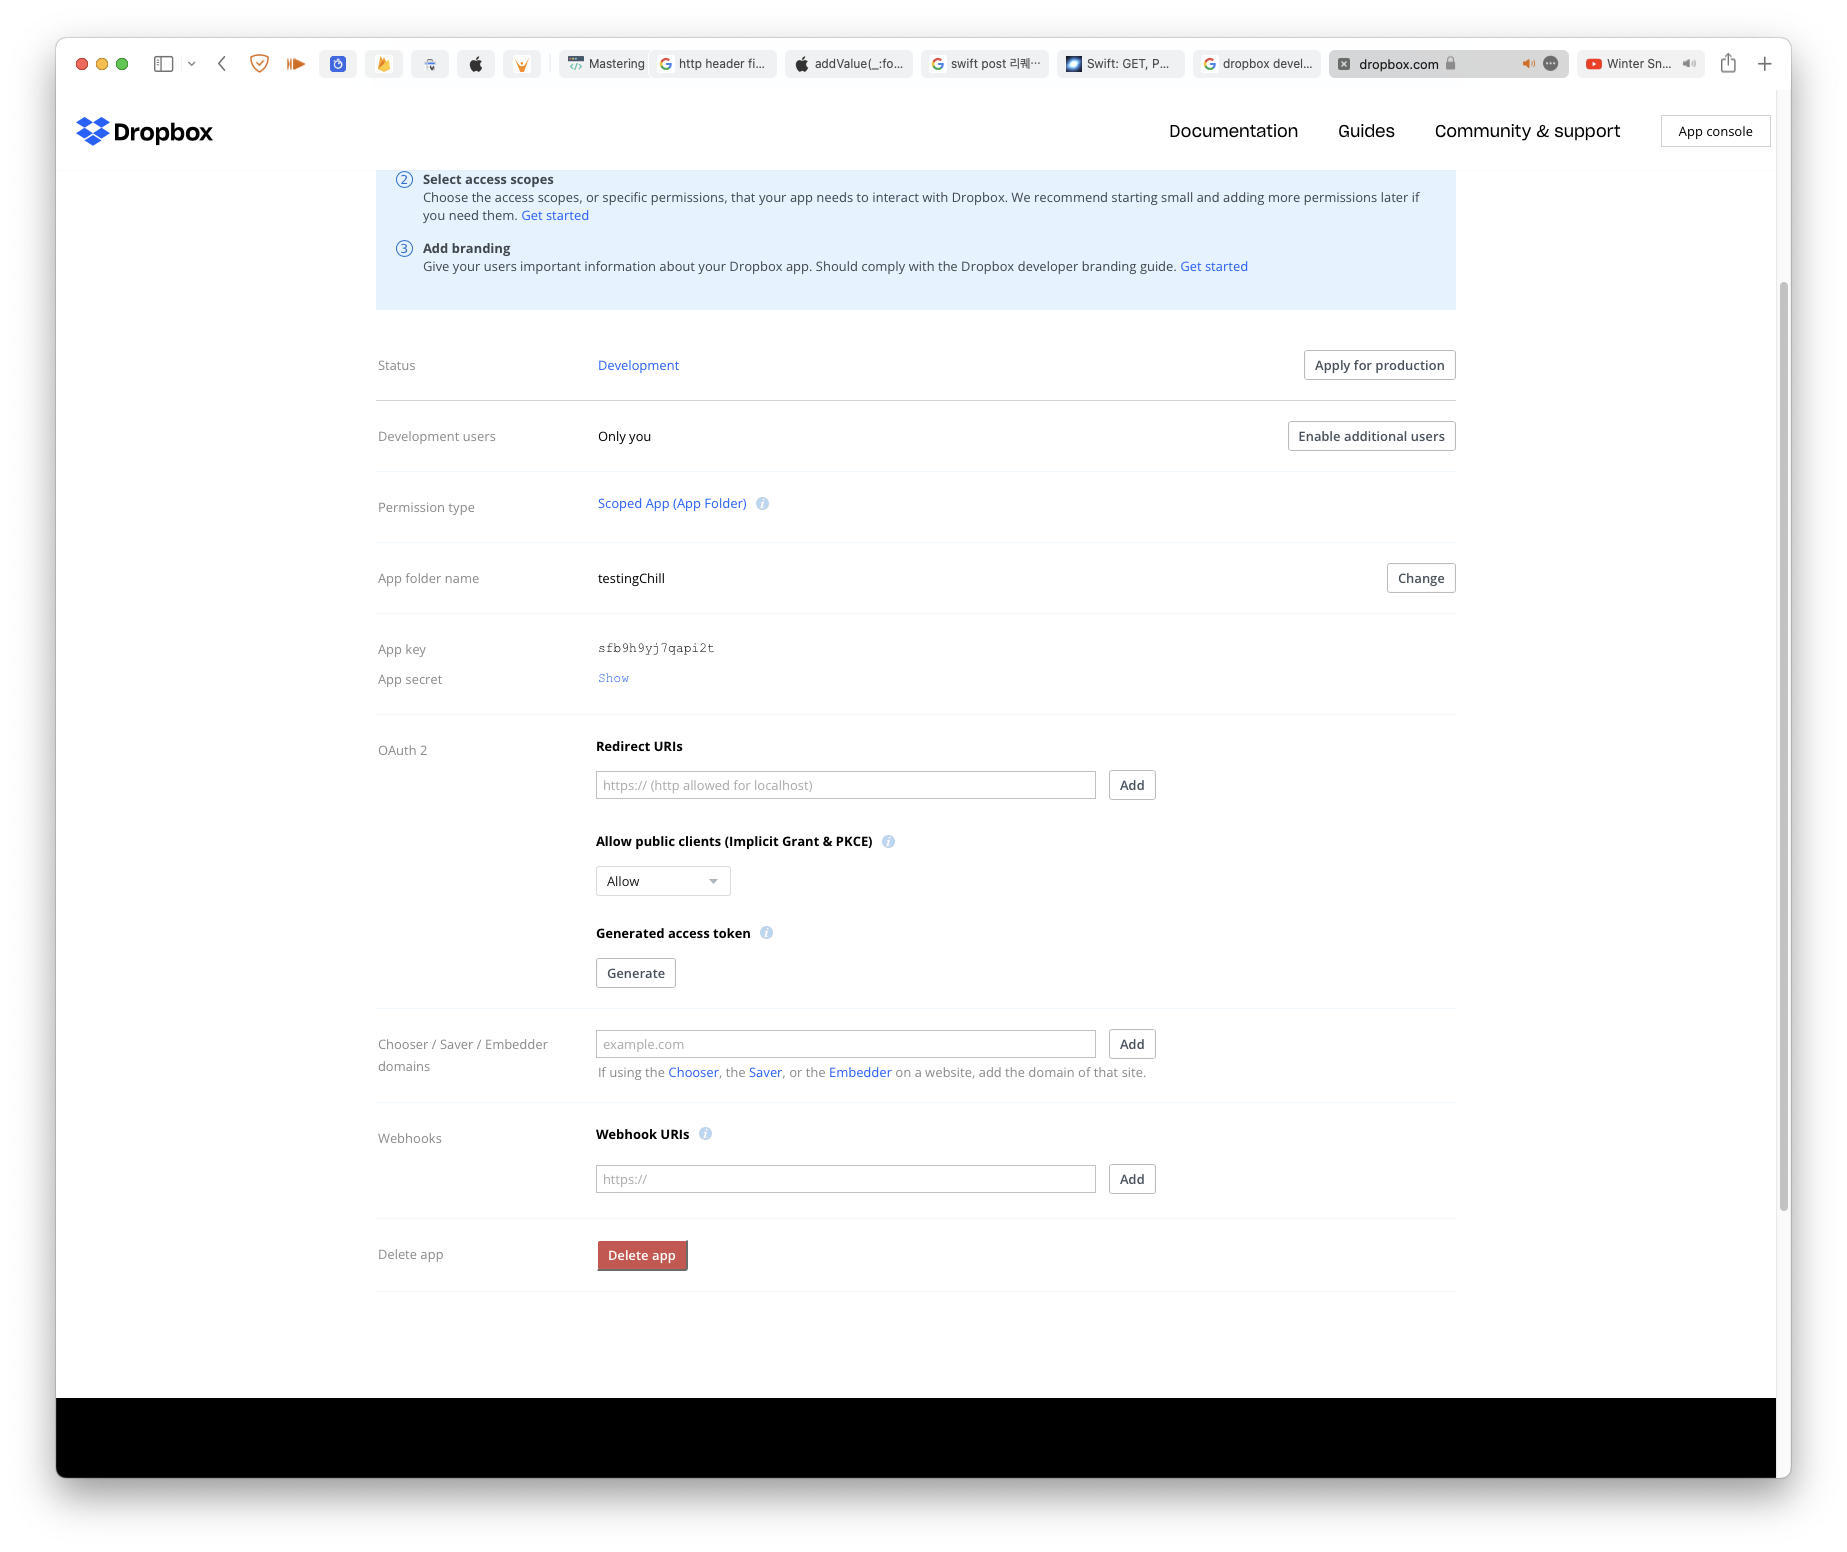Click info icon beside Scoped App permission
The width and height of the screenshot is (1847, 1552).
coord(762,503)
